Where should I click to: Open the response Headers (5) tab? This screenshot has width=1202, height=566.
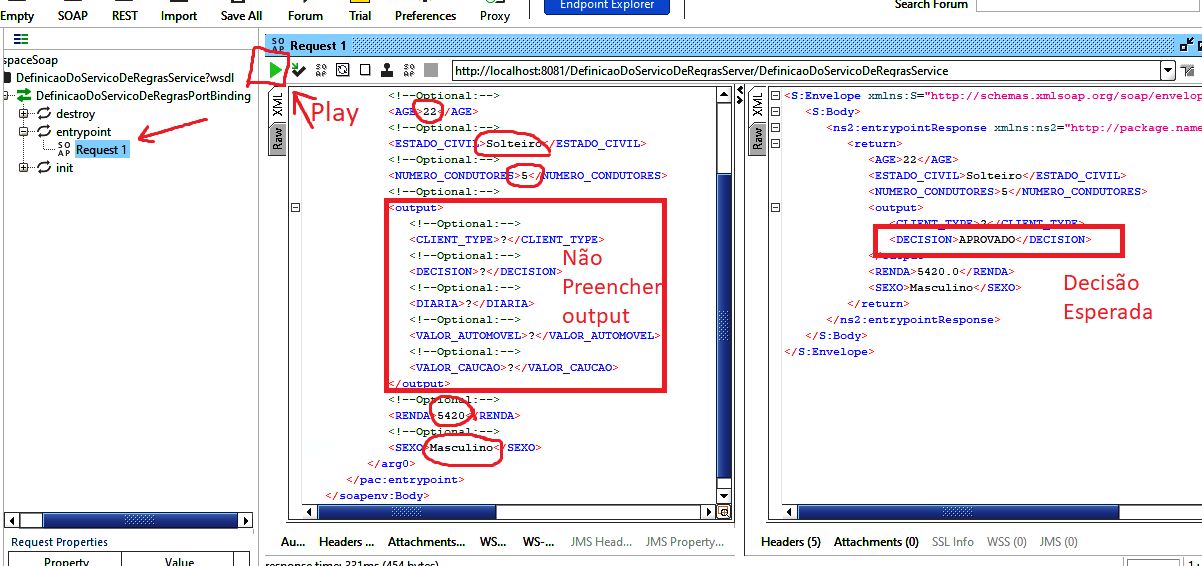[x=790, y=541]
